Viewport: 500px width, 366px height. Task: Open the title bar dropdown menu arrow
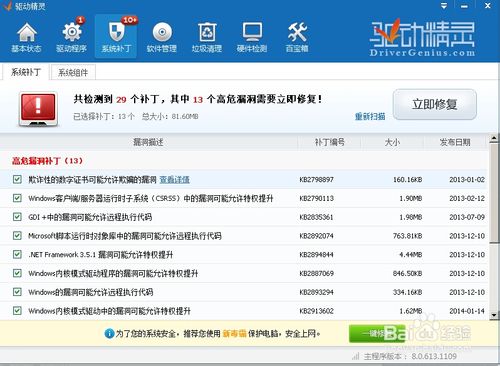(x=444, y=6)
